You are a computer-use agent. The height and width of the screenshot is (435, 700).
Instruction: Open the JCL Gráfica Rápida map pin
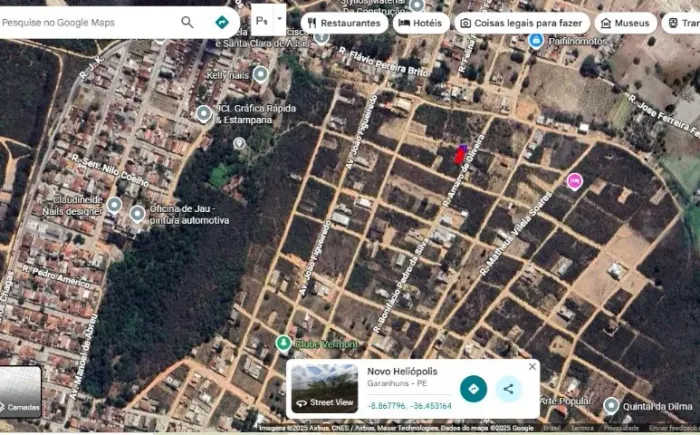tap(204, 113)
